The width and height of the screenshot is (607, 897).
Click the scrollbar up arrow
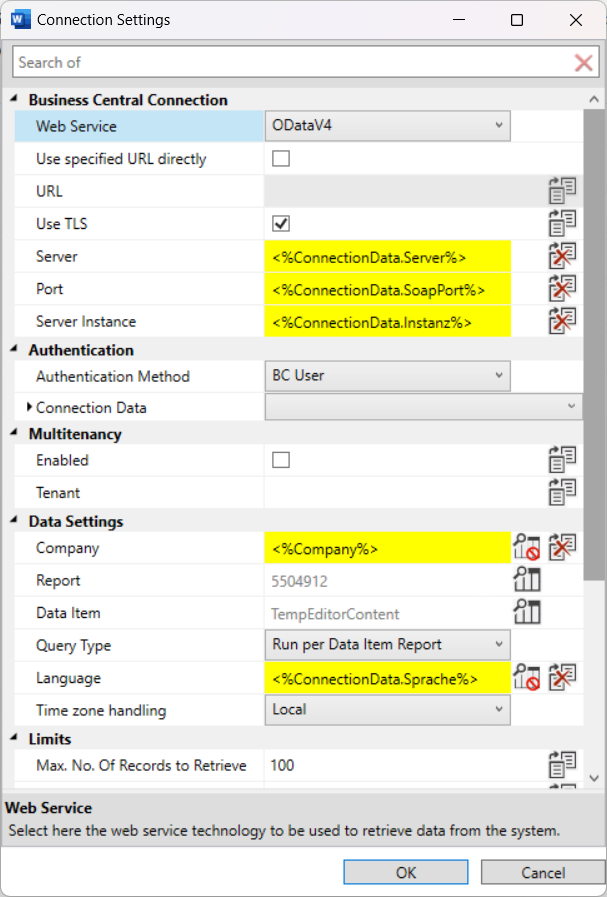594,100
